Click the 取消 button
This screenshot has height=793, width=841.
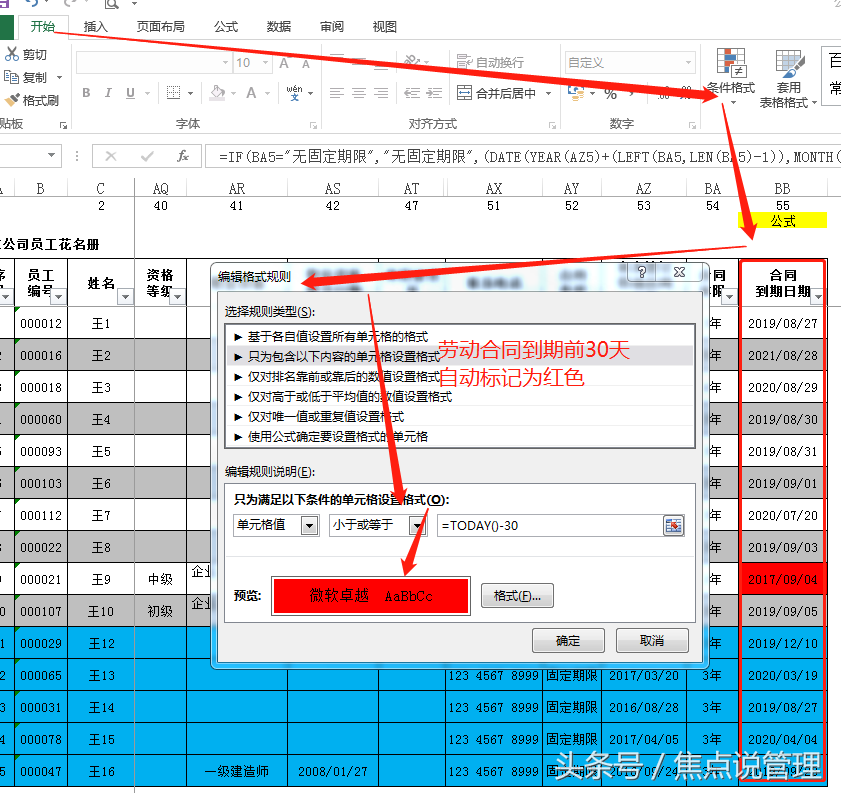[x=652, y=640]
